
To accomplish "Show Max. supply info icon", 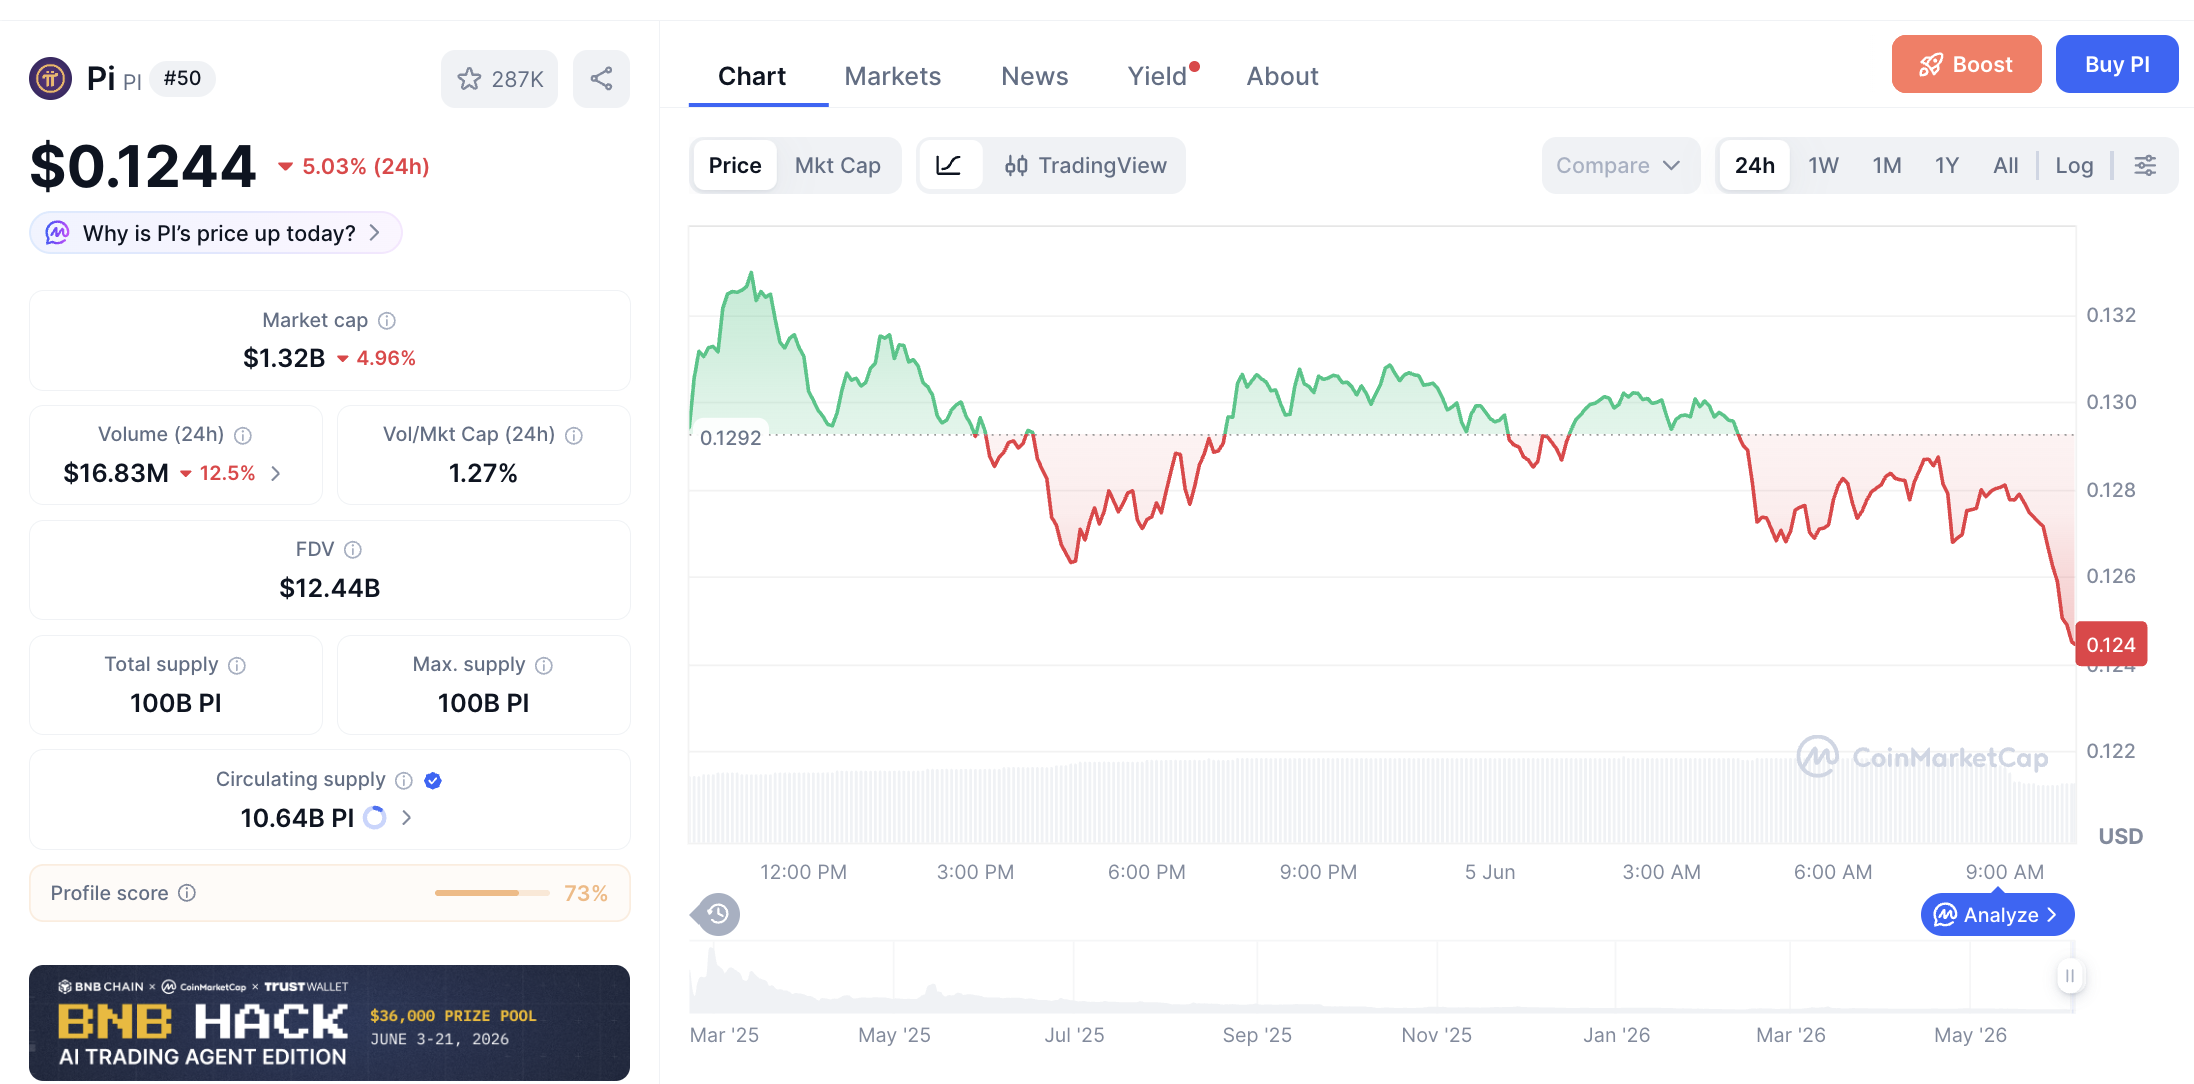I will [x=544, y=665].
